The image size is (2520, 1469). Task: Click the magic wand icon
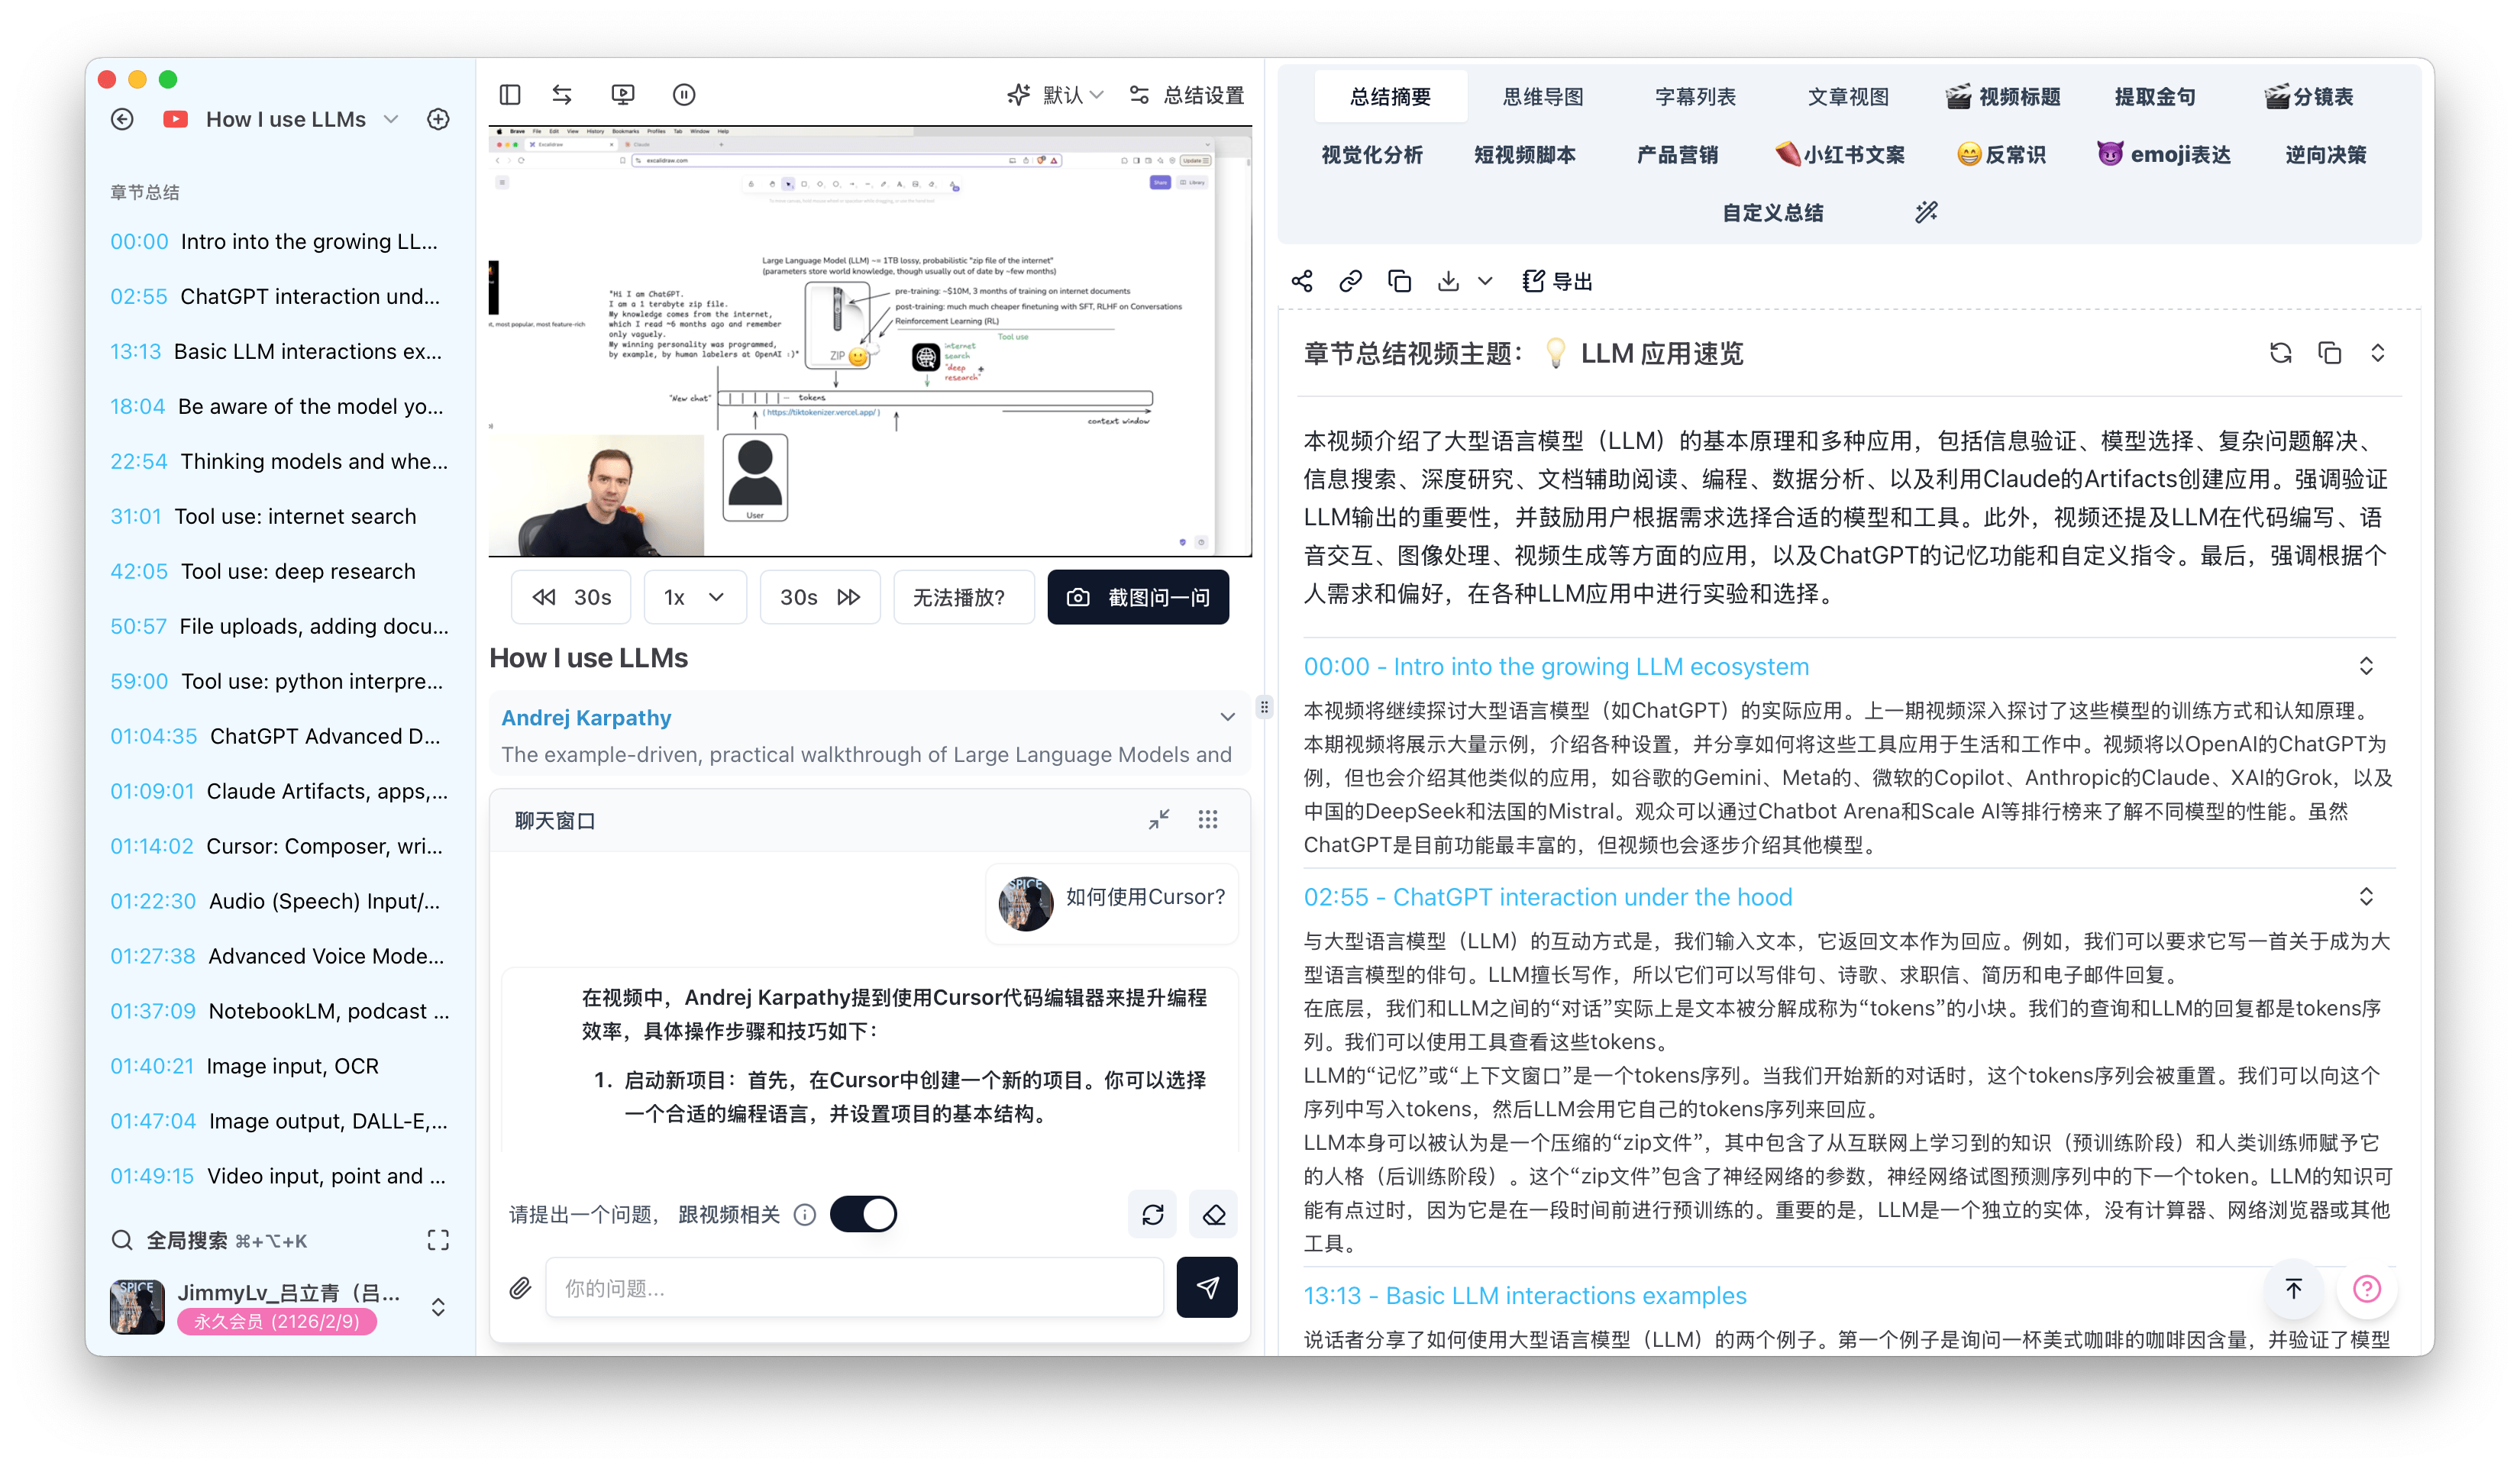1926,212
